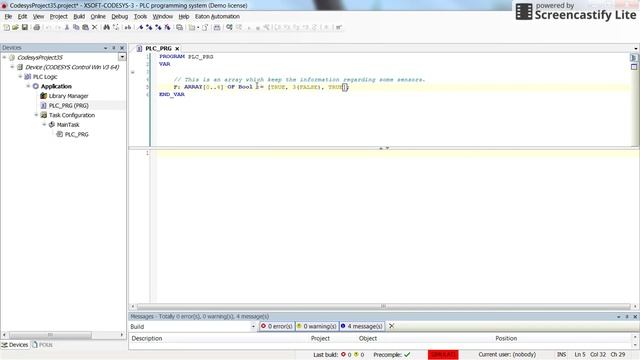The width and height of the screenshot is (640, 360).
Task: Sort messages by Description column header
Action: point(147,338)
